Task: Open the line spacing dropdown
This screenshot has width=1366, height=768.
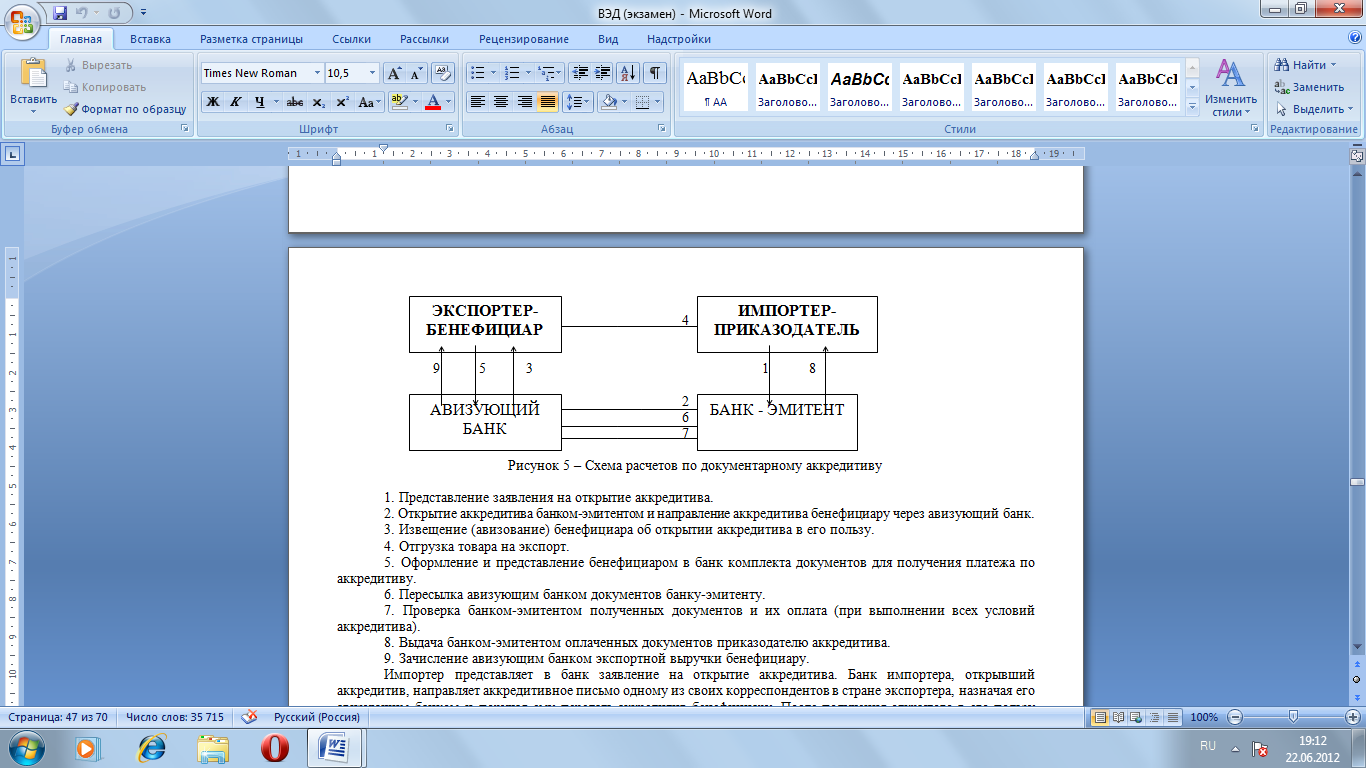Action: click(x=577, y=102)
